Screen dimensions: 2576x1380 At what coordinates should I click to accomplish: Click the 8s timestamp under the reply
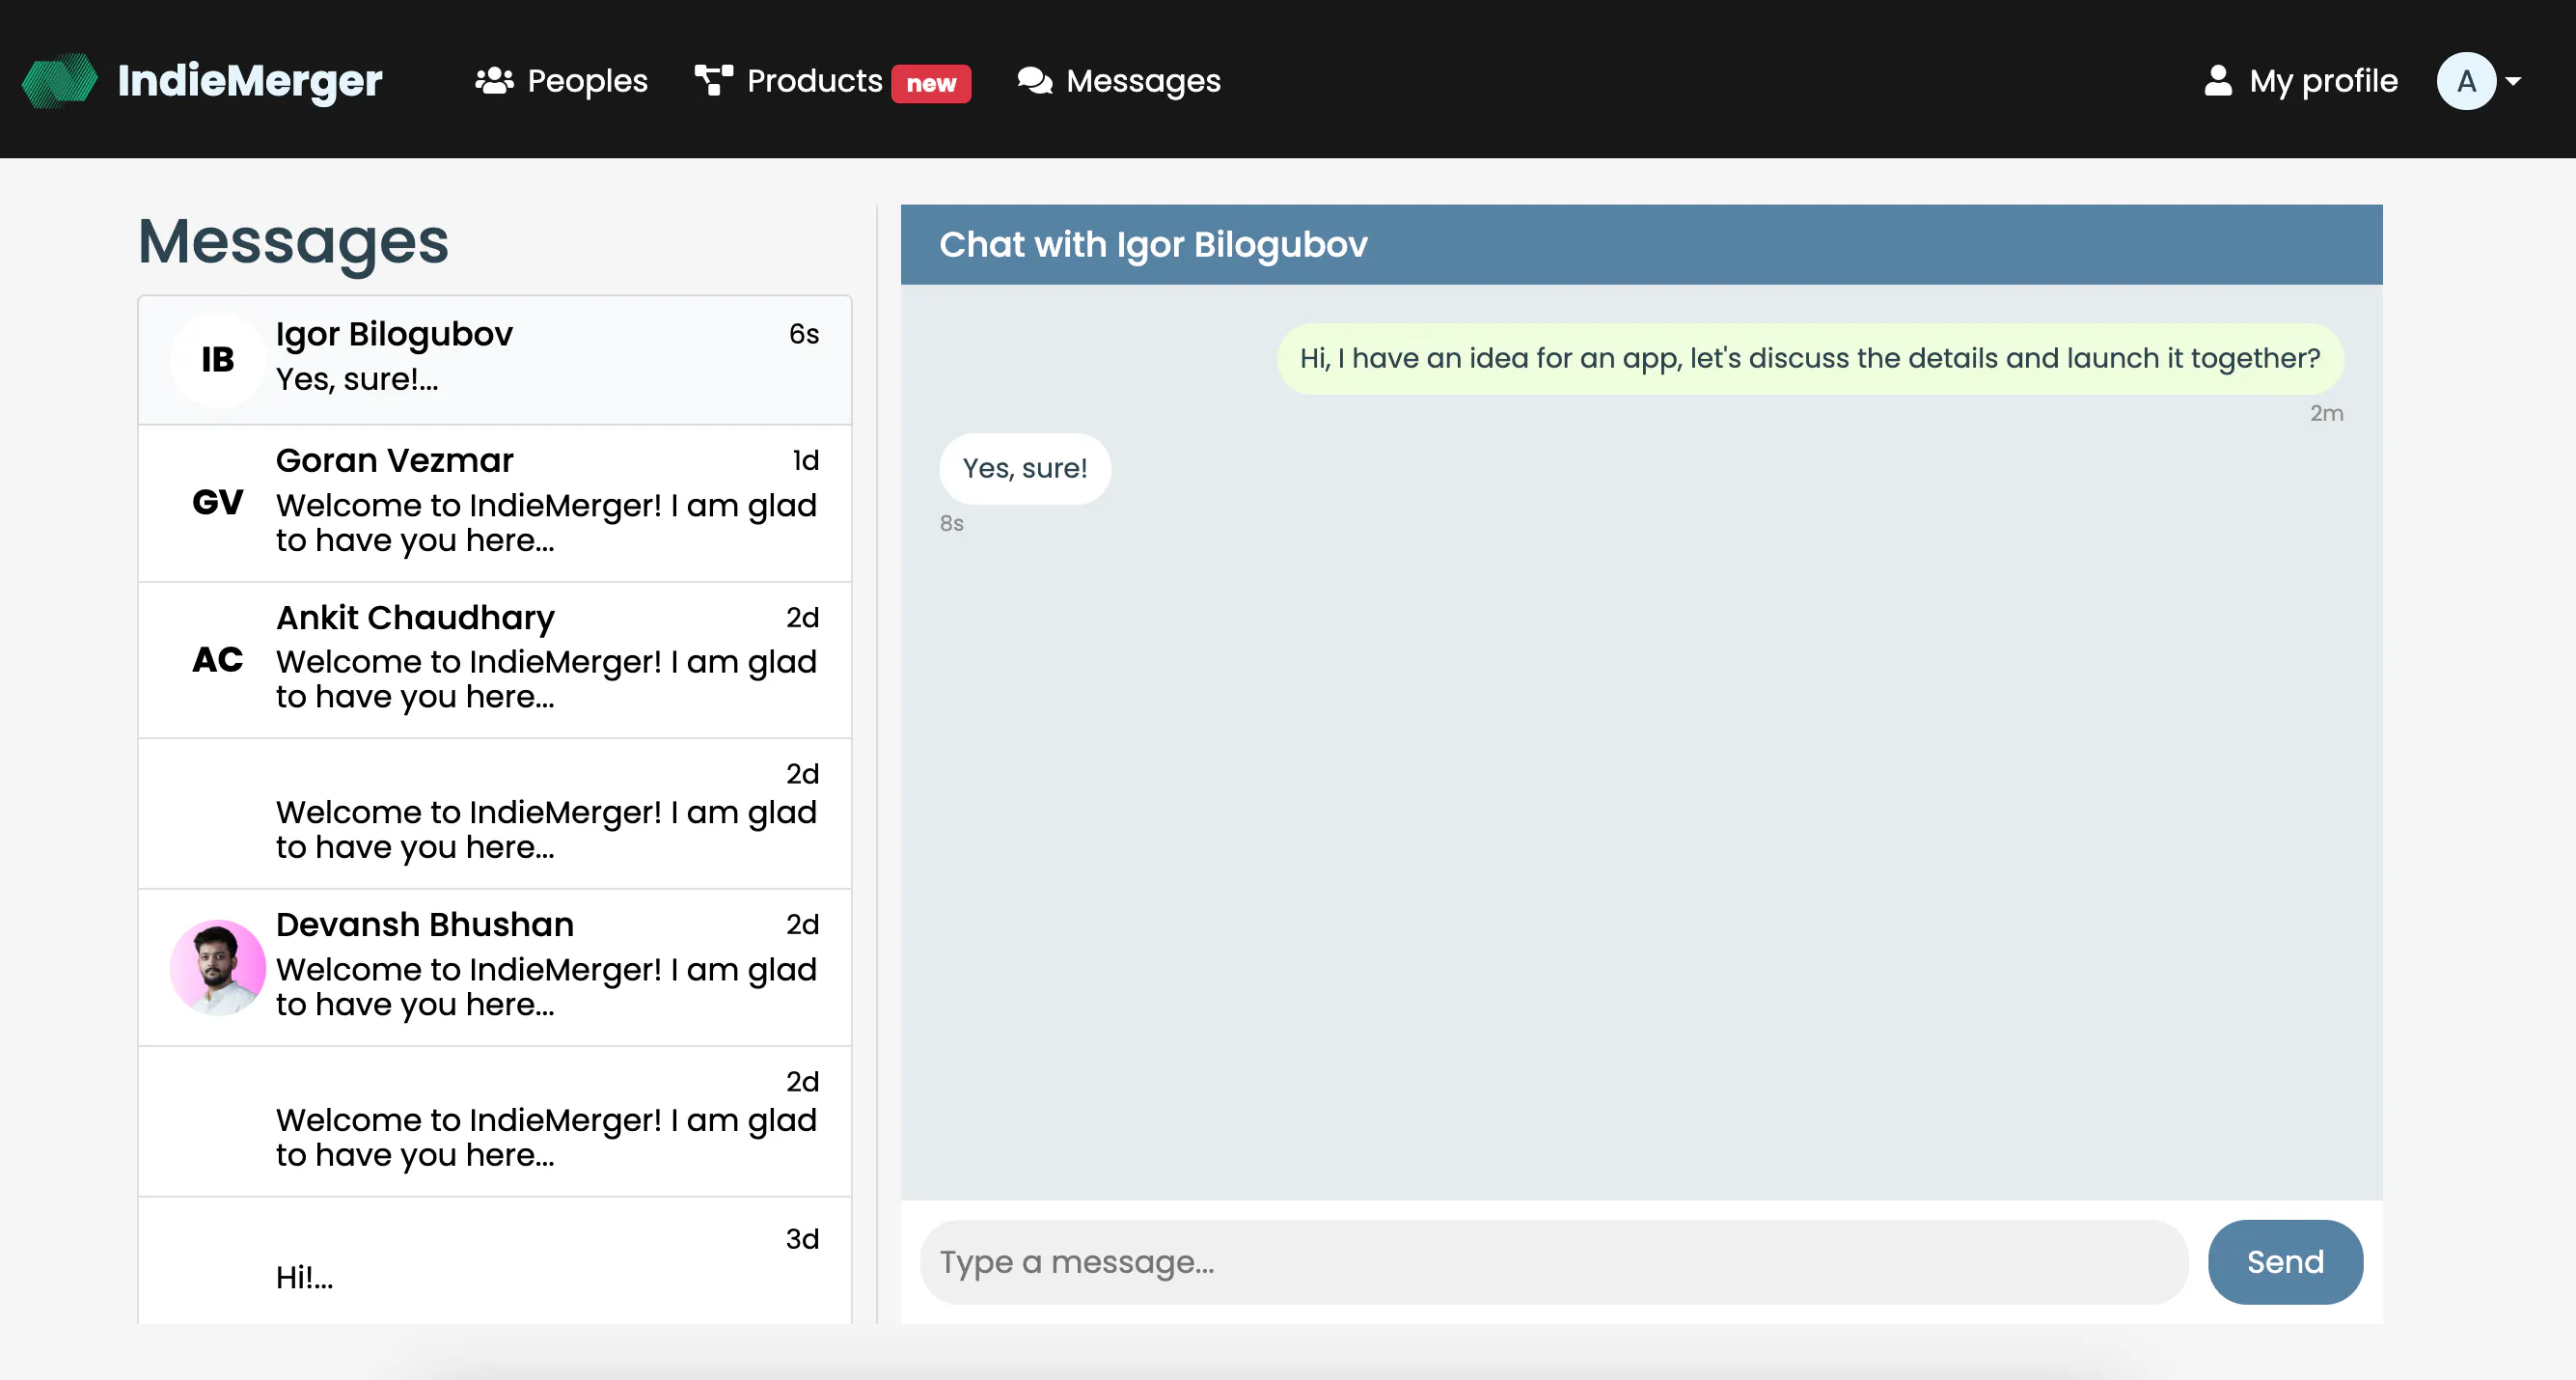[x=951, y=523]
